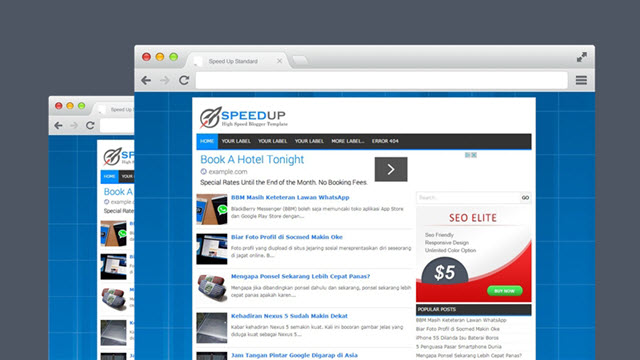This screenshot has height=360, width=640.
Task: Open popular post BBM Masih Keteteran Lawan WhatsApp
Action: click(461, 320)
